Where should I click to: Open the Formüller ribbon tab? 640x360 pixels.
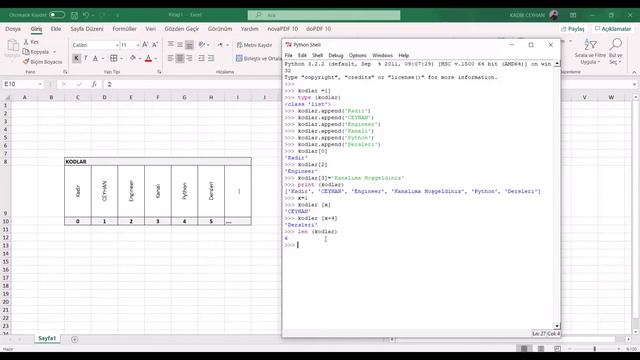pos(124,29)
